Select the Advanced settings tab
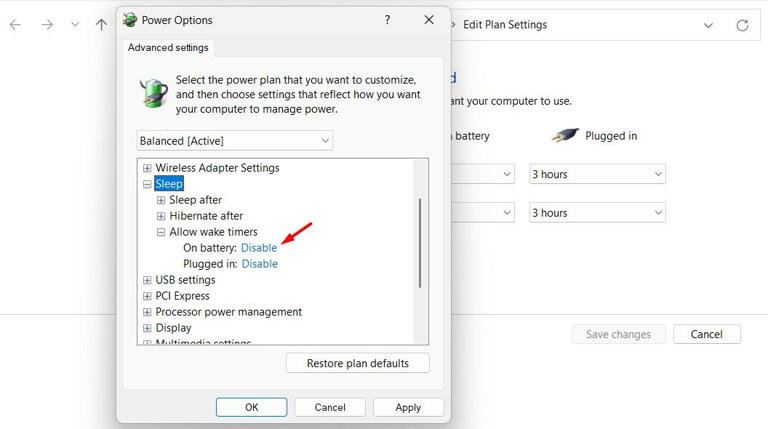The width and height of the screenshot is (768, 429). [167, 48]
